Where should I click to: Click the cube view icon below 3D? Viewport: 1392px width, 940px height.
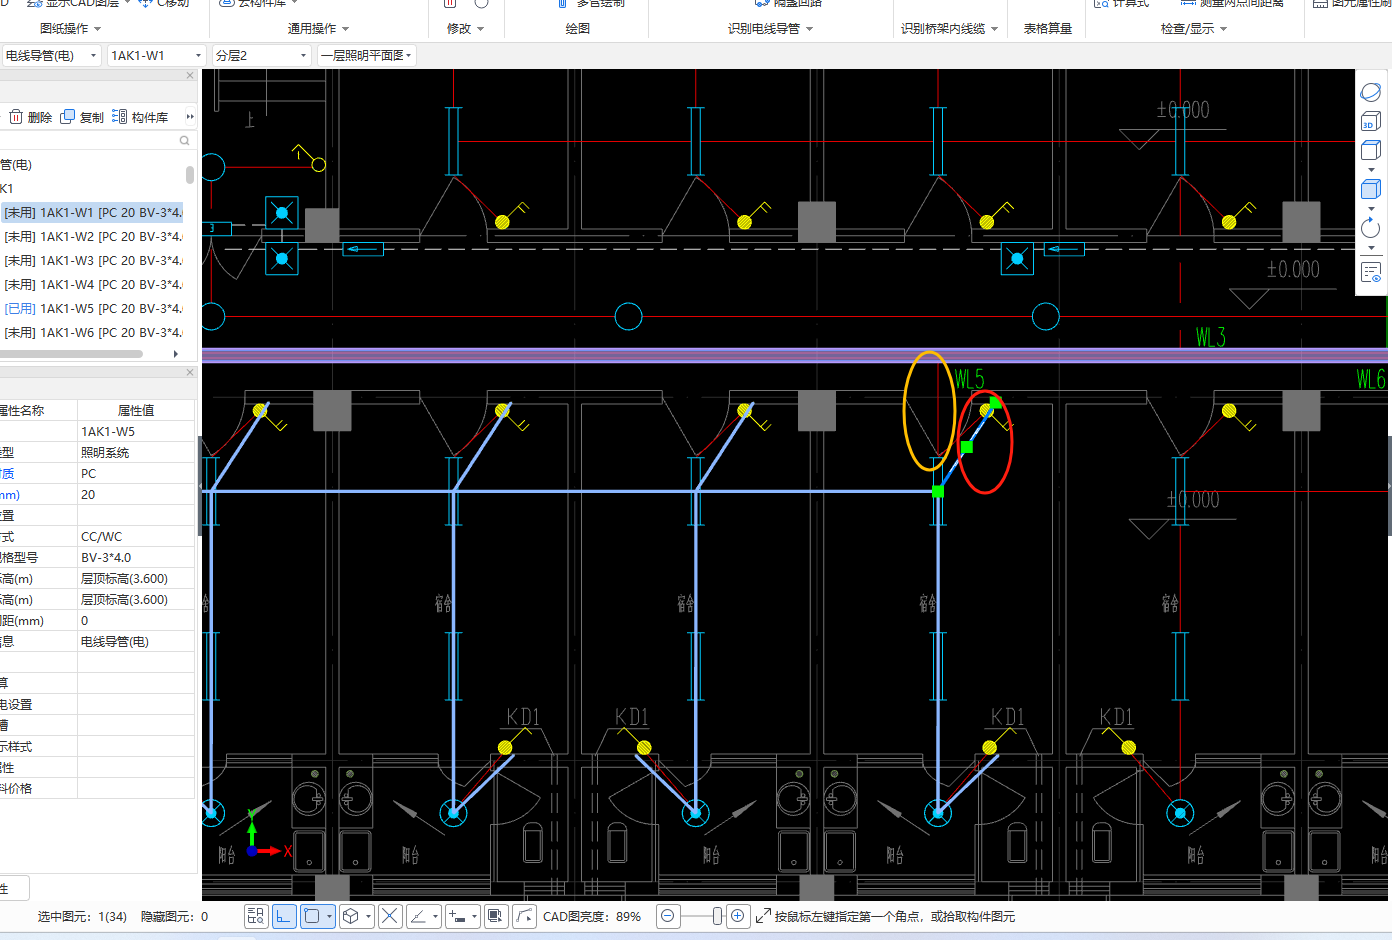tap(1370, 150)
